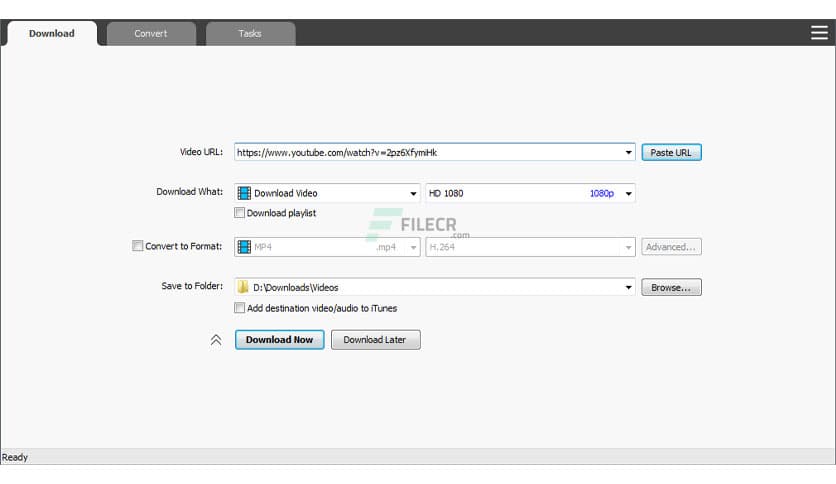Viewport: 836px width, 484px height.
Task: Click the blue 1080p quality label
Action: pos(602,193)
